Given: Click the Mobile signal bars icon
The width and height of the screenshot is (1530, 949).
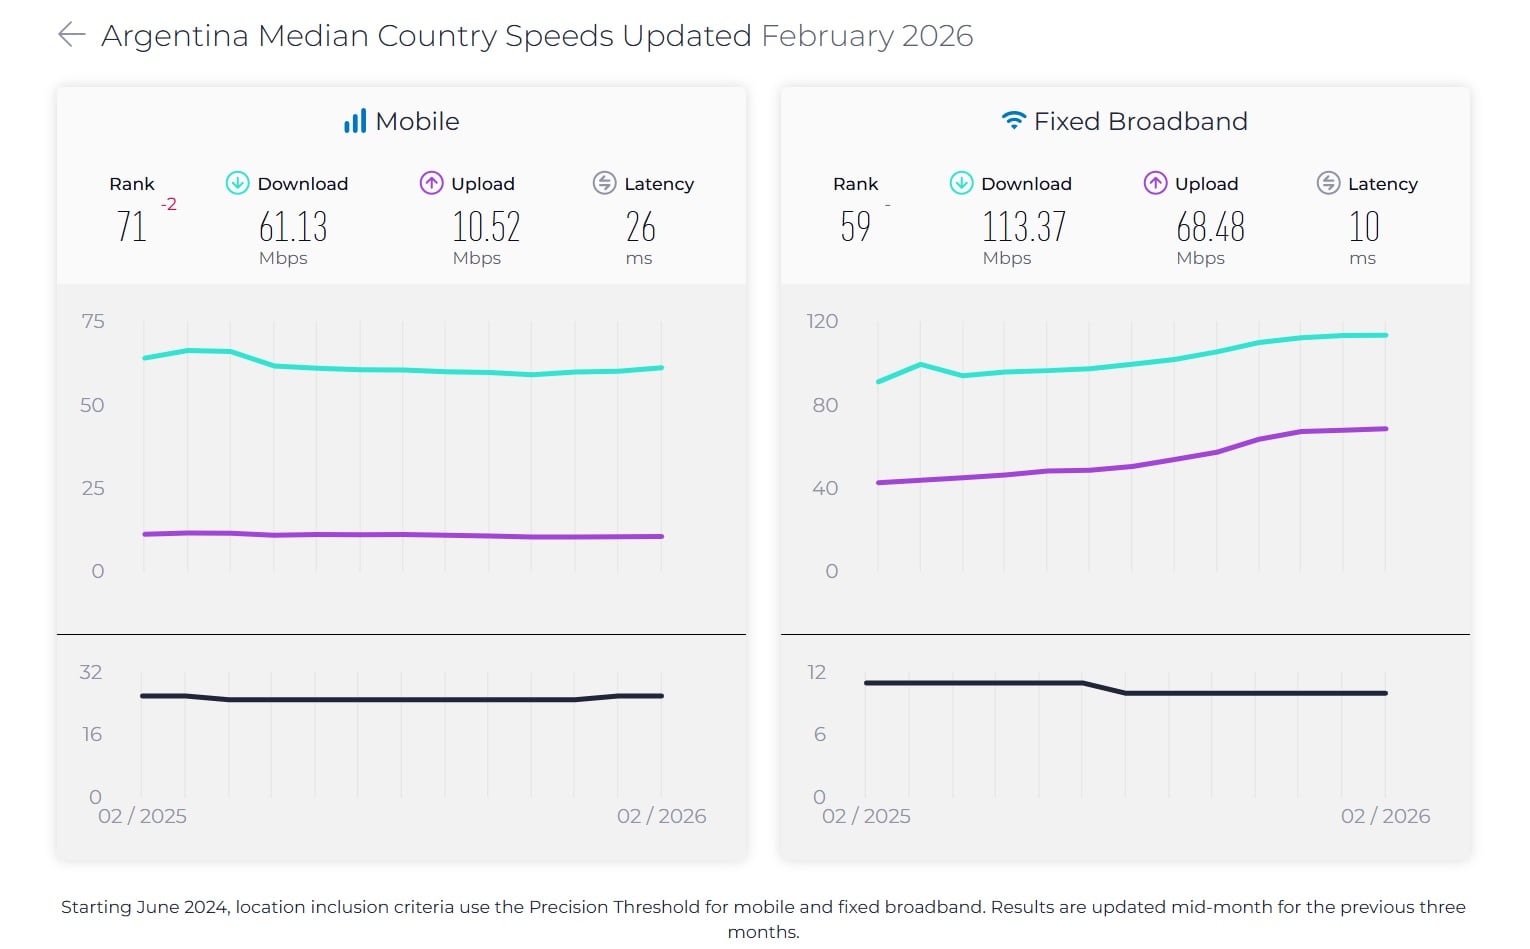Looking at the screenshot, I should 355,122.
